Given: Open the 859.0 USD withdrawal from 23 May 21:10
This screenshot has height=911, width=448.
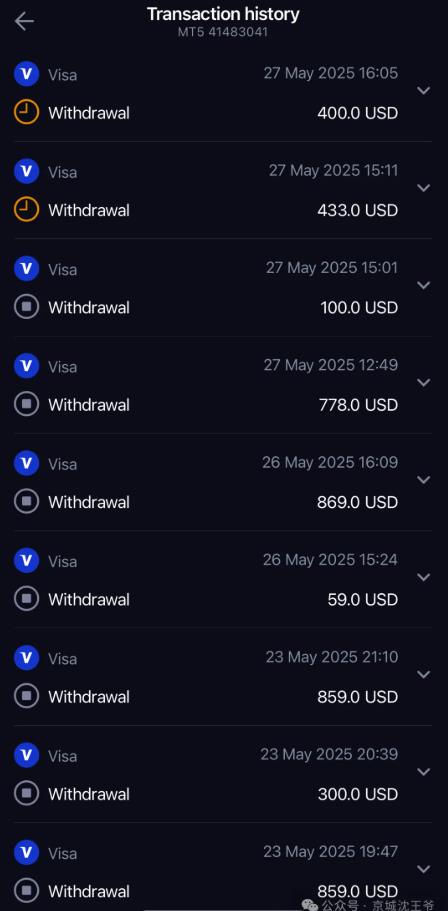Looking at the screenshot, I should coord(223,677).
